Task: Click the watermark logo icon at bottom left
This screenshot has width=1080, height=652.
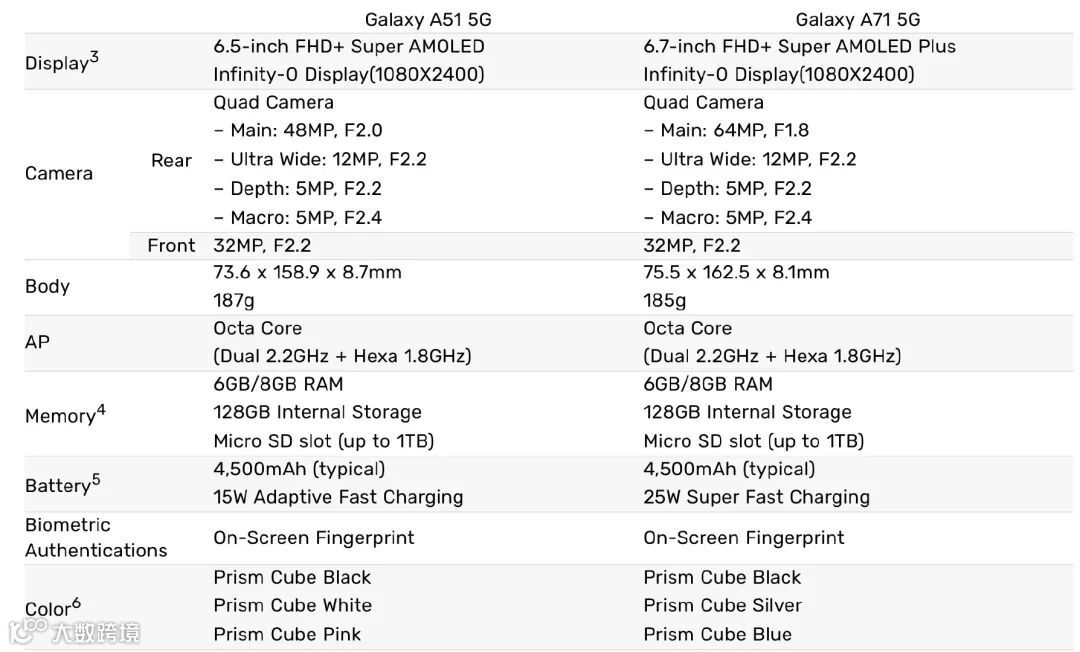Action: pyautogui.click(x=28, y=629)
